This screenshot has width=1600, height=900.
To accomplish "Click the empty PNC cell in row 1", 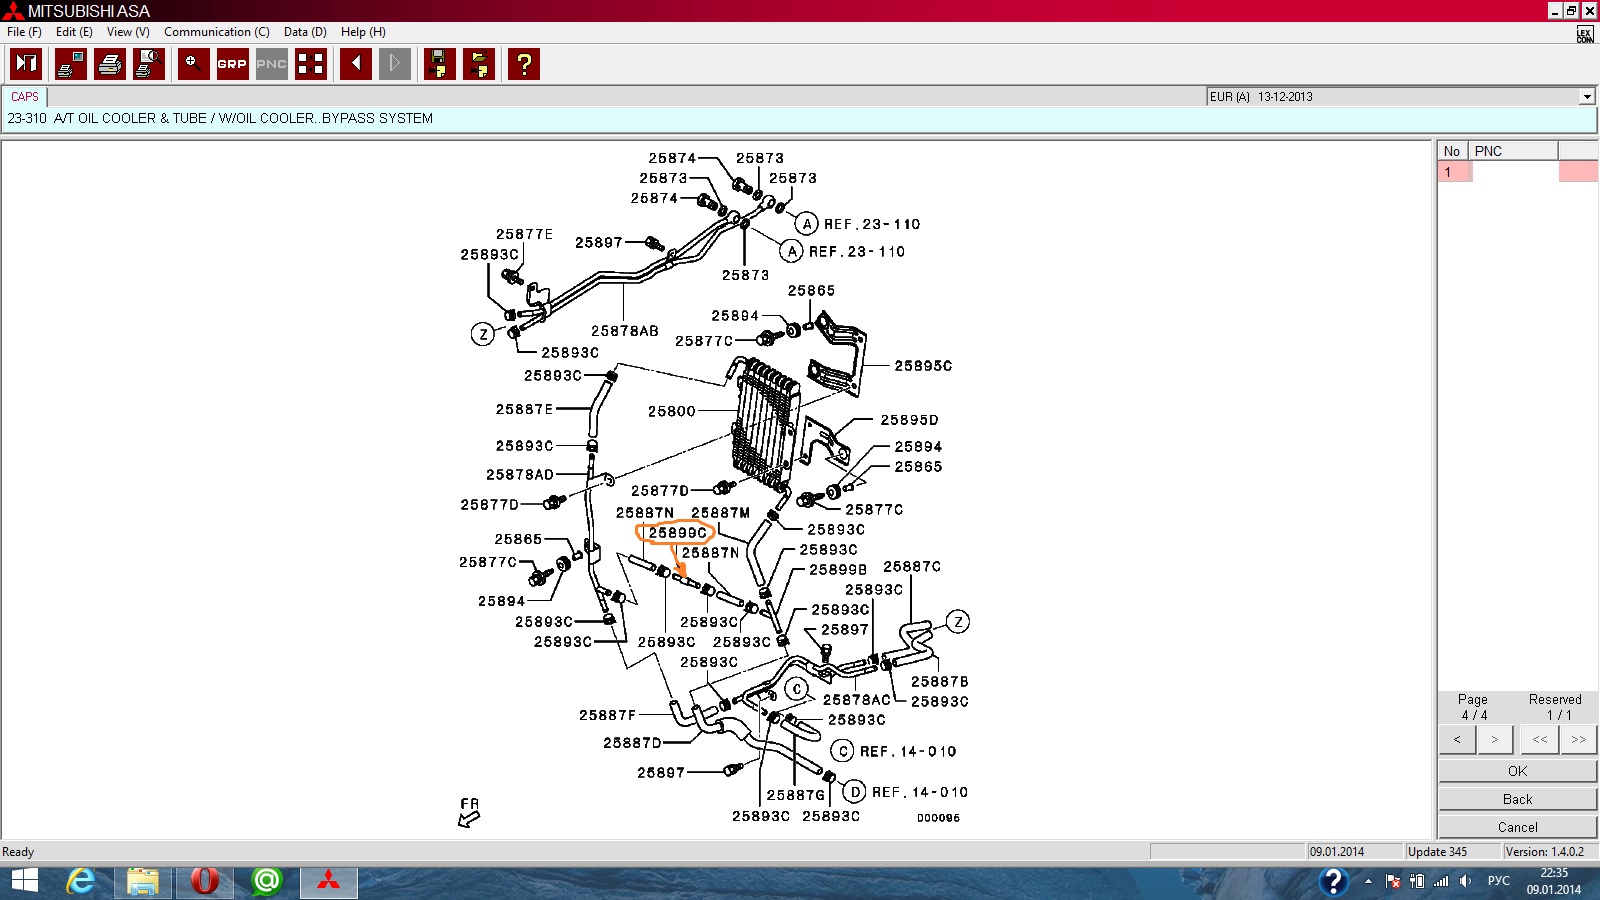I will (x=1514, y=172).
